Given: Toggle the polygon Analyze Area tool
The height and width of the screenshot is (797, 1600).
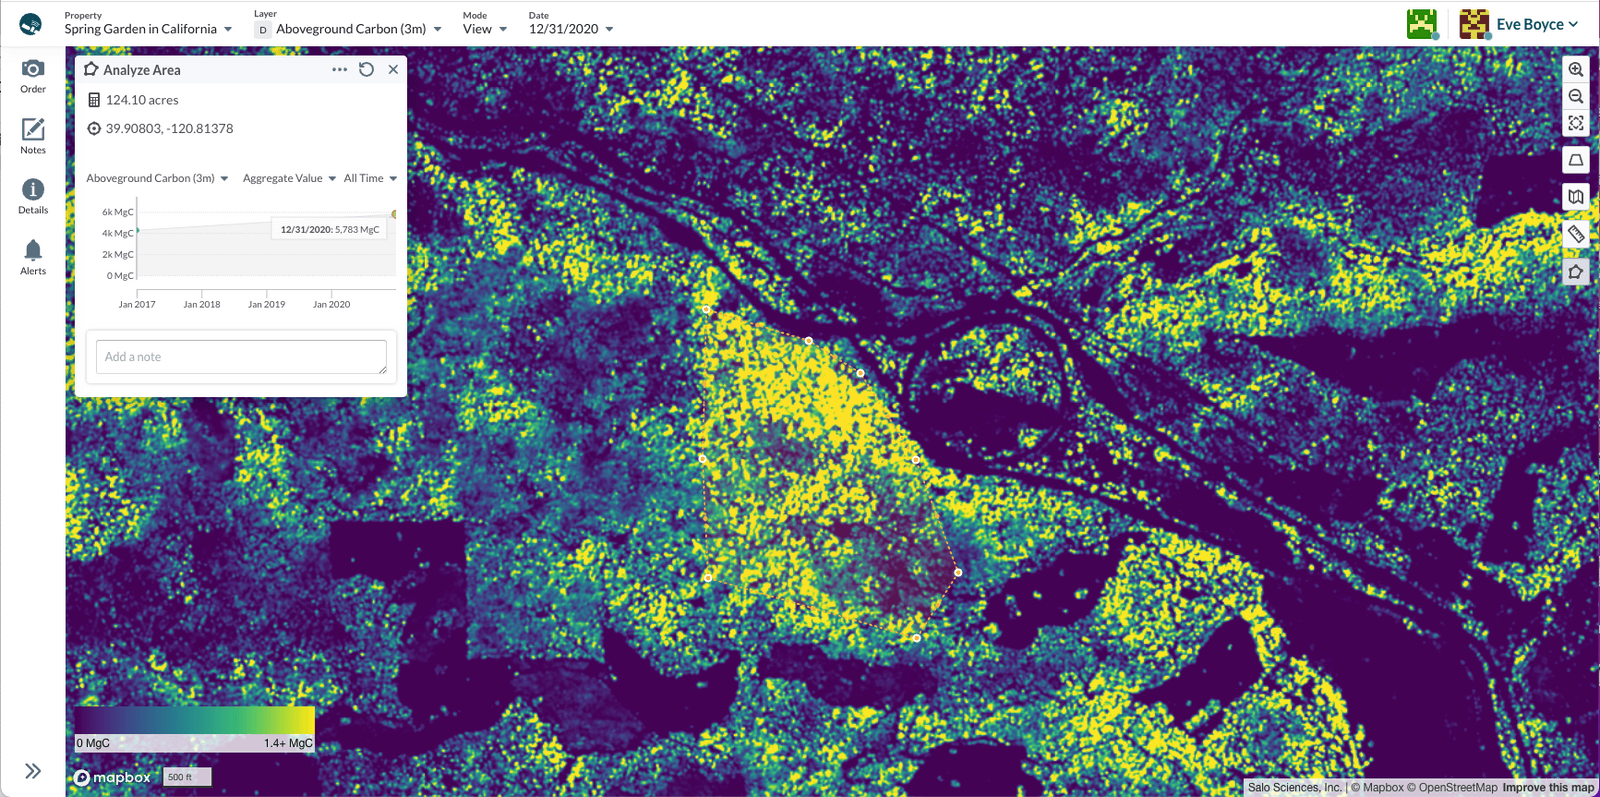Looking at the screenshot, I should coord(1576,272).
